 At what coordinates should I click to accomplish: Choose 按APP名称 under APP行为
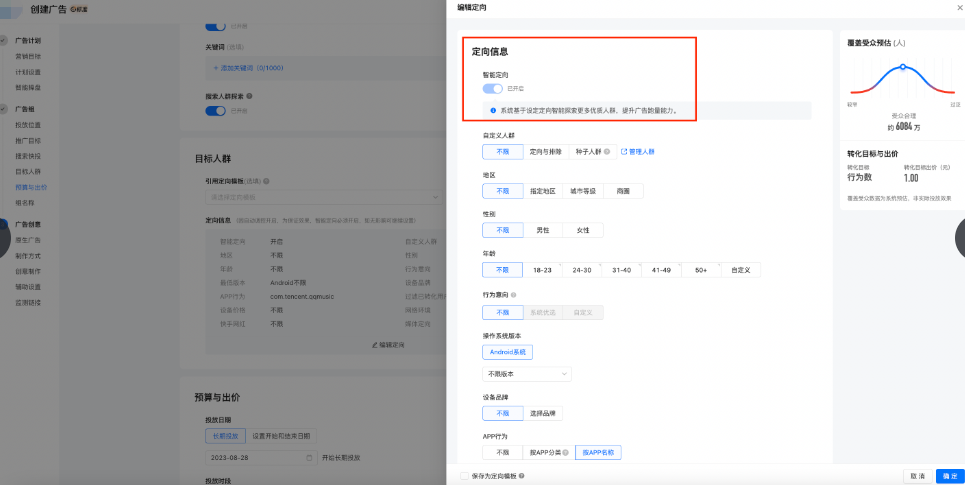coord(598,452)
